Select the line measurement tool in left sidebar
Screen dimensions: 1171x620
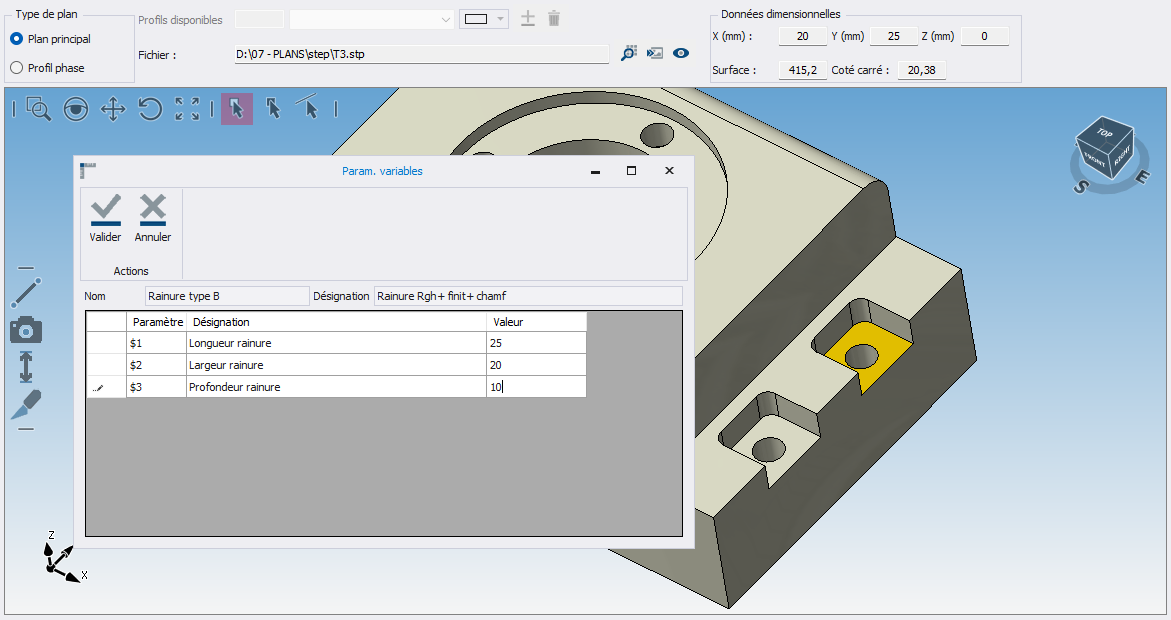point(26,293)
